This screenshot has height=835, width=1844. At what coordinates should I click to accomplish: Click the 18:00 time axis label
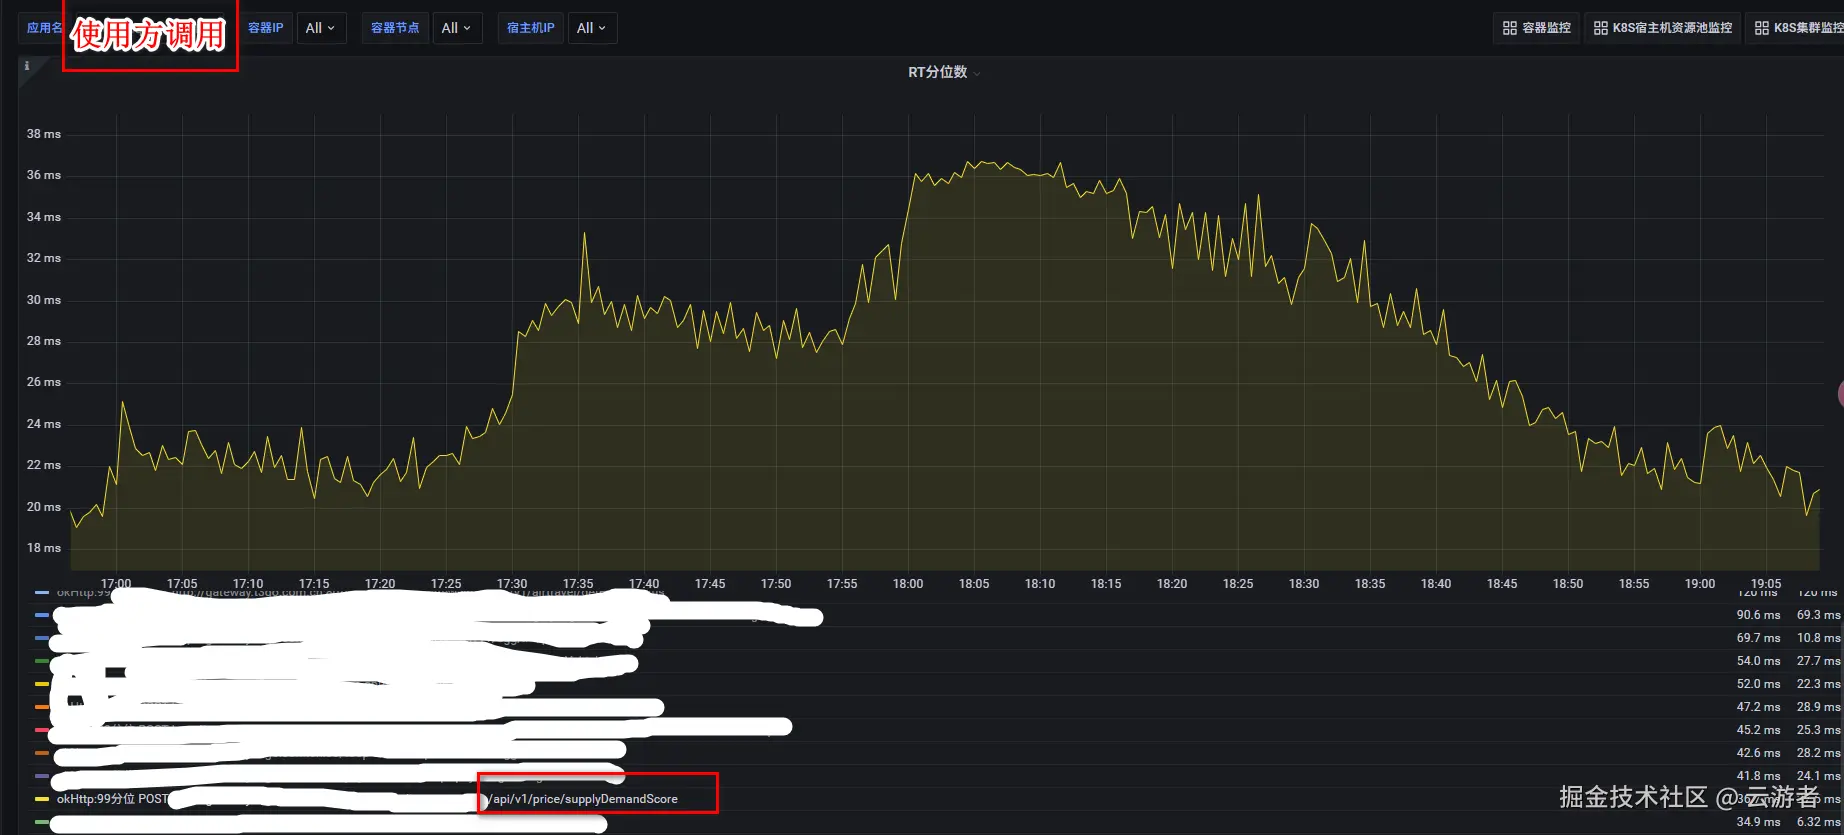(908, 584)
